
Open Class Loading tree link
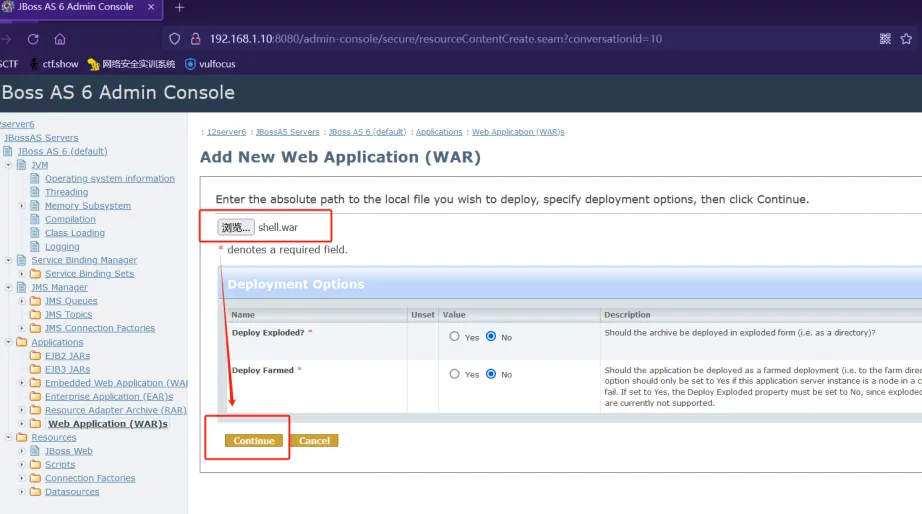pos(75,232)
